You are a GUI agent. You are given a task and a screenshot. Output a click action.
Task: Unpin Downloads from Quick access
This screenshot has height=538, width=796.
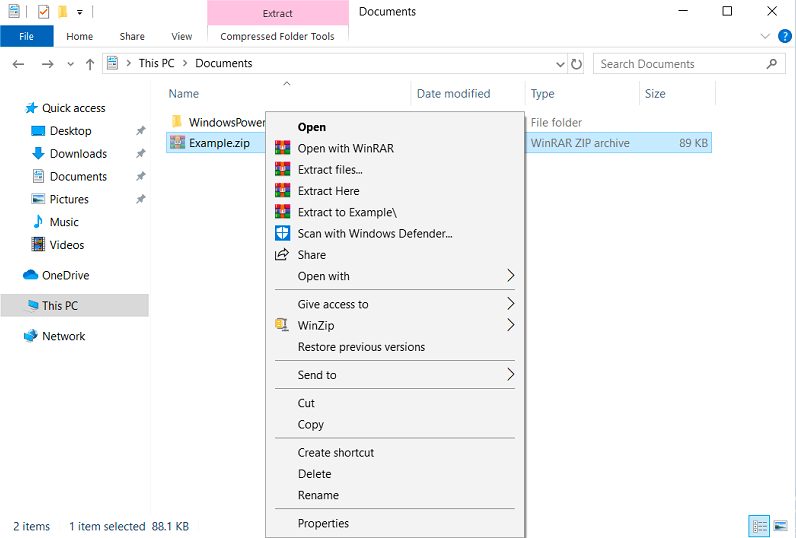coord(141,153)
